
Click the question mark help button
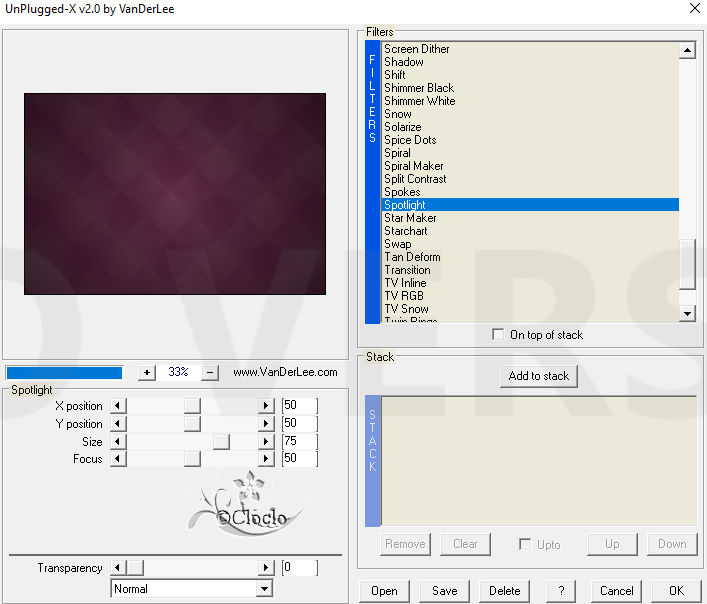[561, 591]
